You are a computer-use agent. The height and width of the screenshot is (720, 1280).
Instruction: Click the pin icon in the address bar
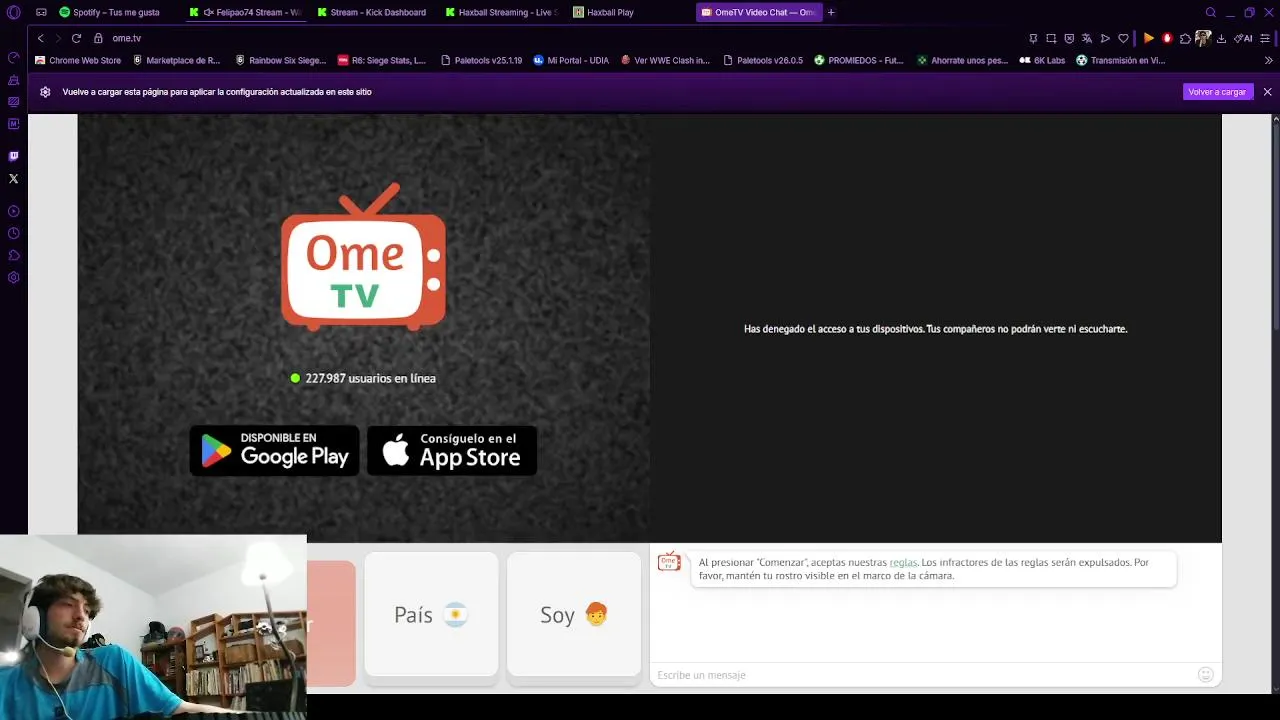[1033, 38]
